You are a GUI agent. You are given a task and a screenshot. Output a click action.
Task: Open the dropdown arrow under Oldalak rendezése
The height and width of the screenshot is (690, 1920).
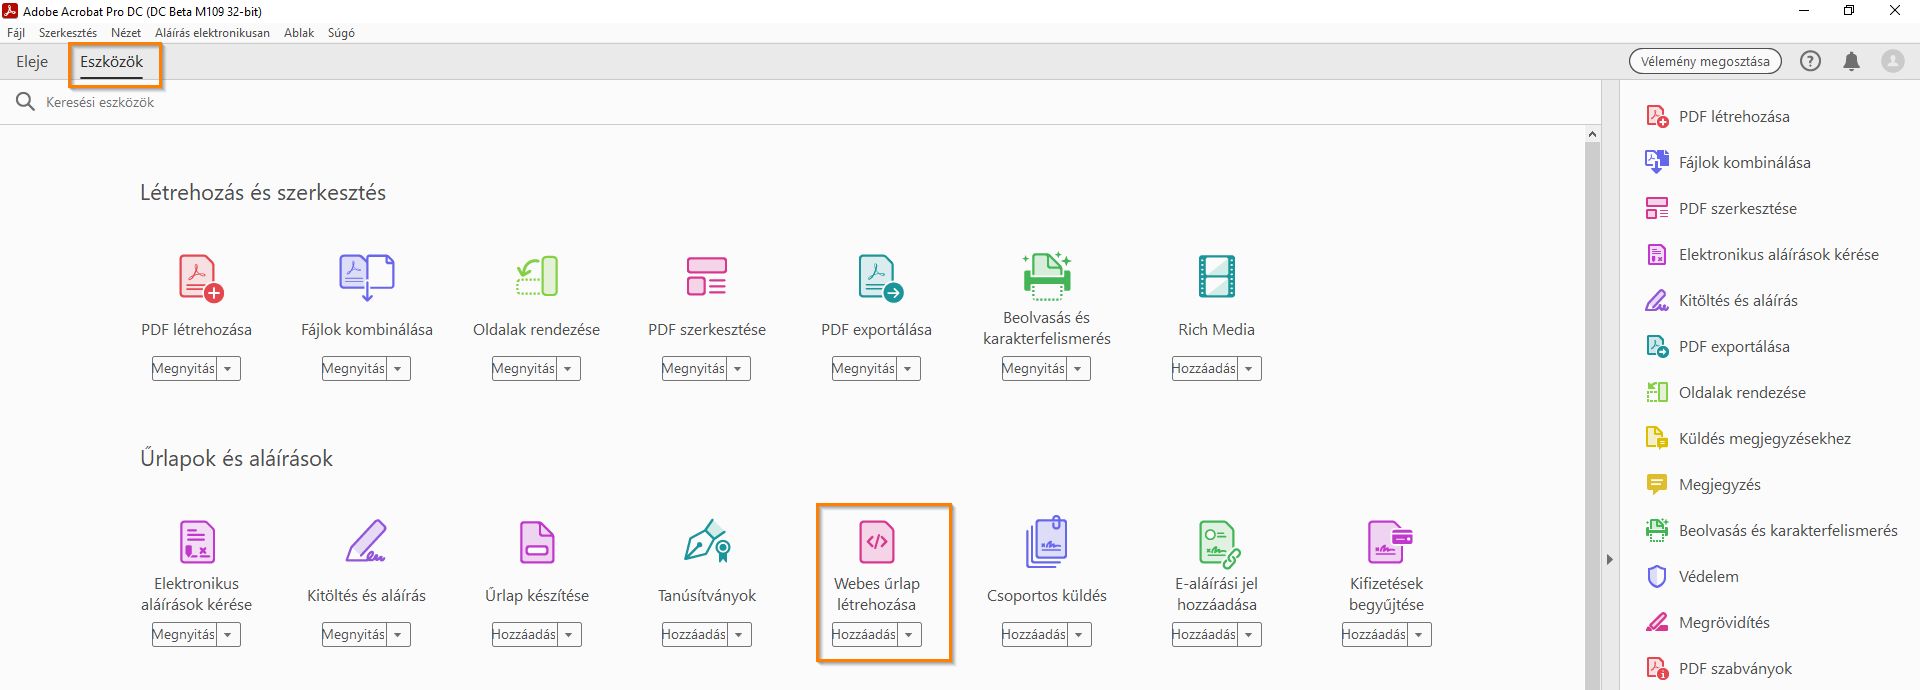(568, 369)
